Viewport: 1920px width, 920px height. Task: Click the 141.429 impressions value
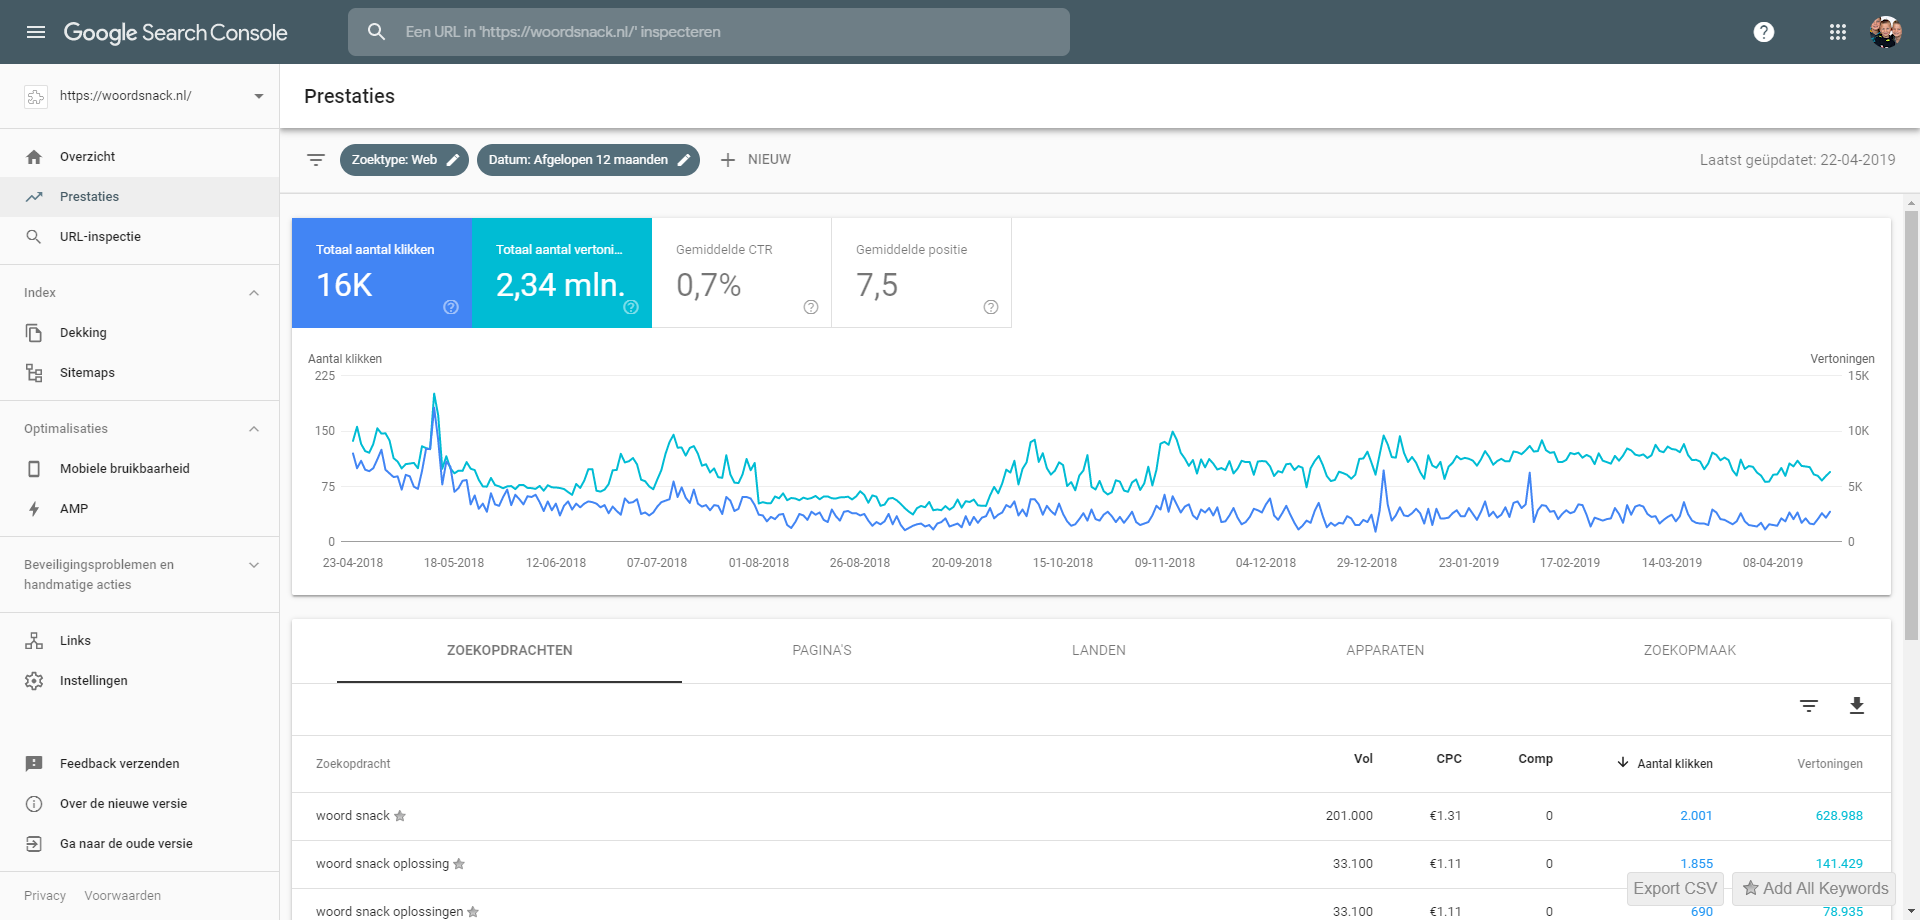coord(1839,864)
